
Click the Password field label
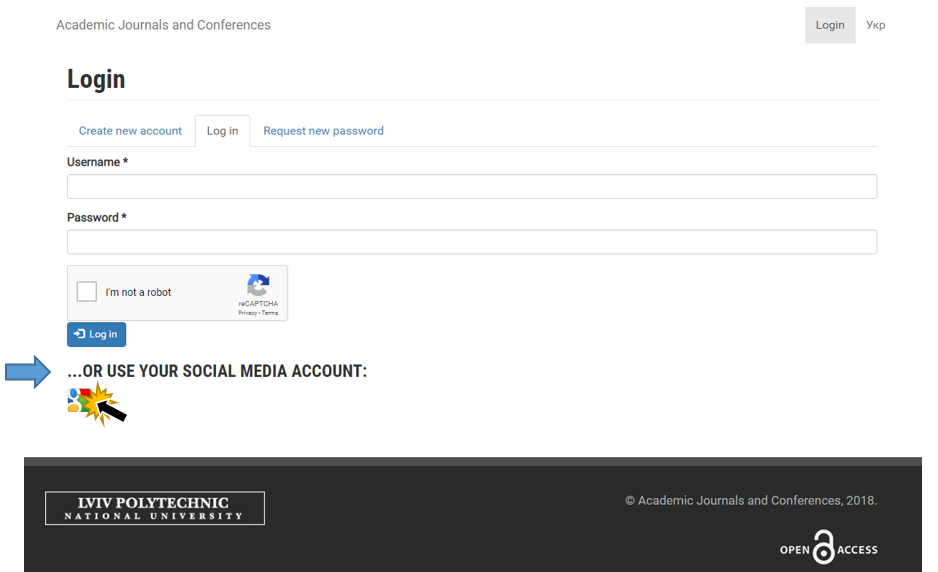coord(97,218)
